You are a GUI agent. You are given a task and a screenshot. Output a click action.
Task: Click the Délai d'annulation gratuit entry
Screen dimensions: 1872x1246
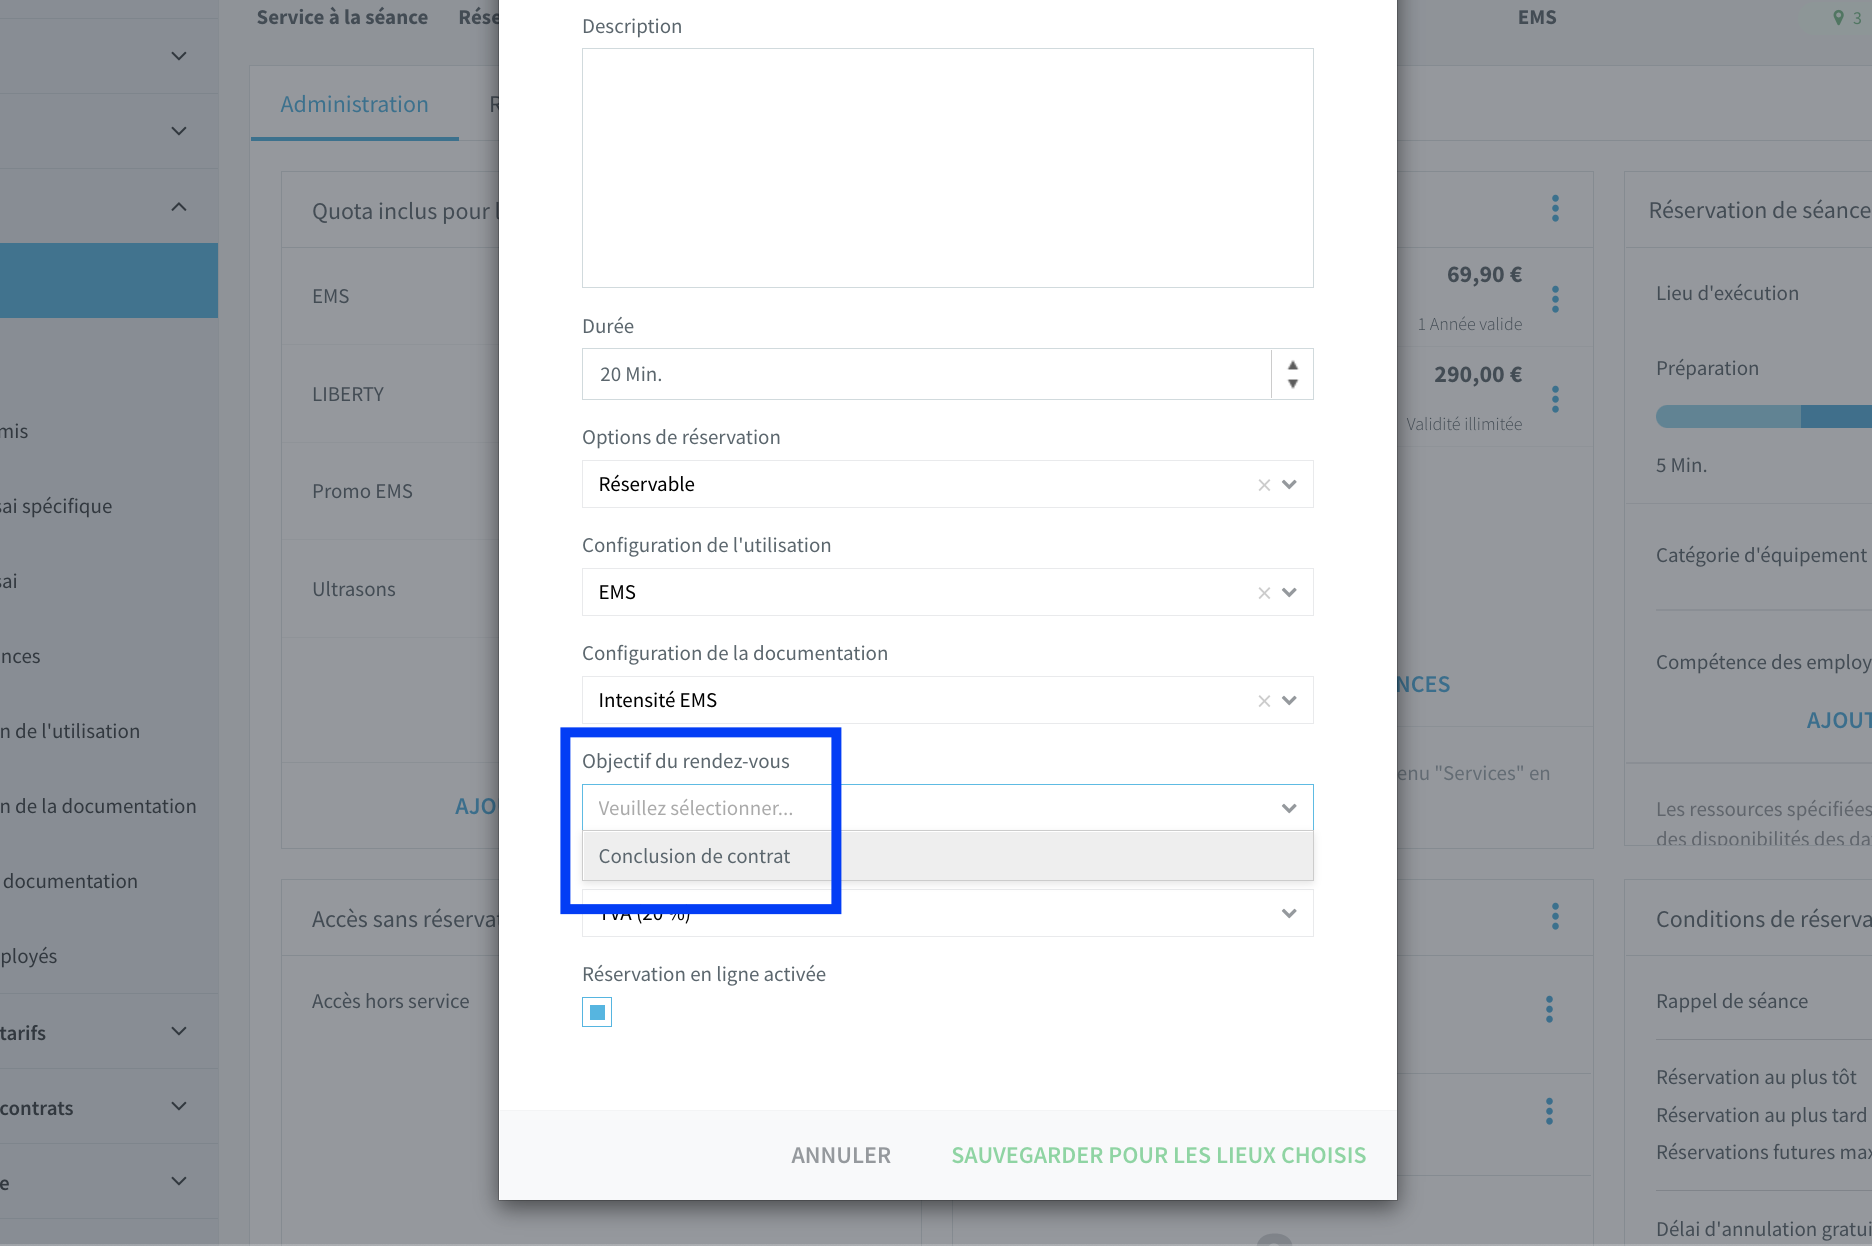1763,1229
